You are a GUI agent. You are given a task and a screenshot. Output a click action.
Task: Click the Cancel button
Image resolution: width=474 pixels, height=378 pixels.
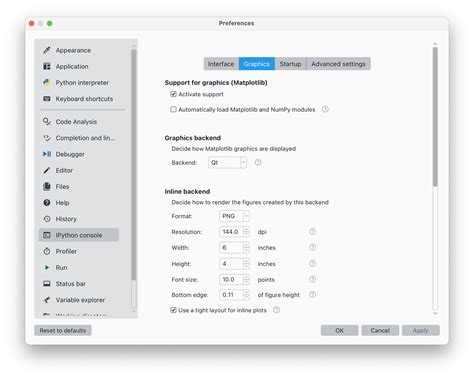[x=380, y=330]
